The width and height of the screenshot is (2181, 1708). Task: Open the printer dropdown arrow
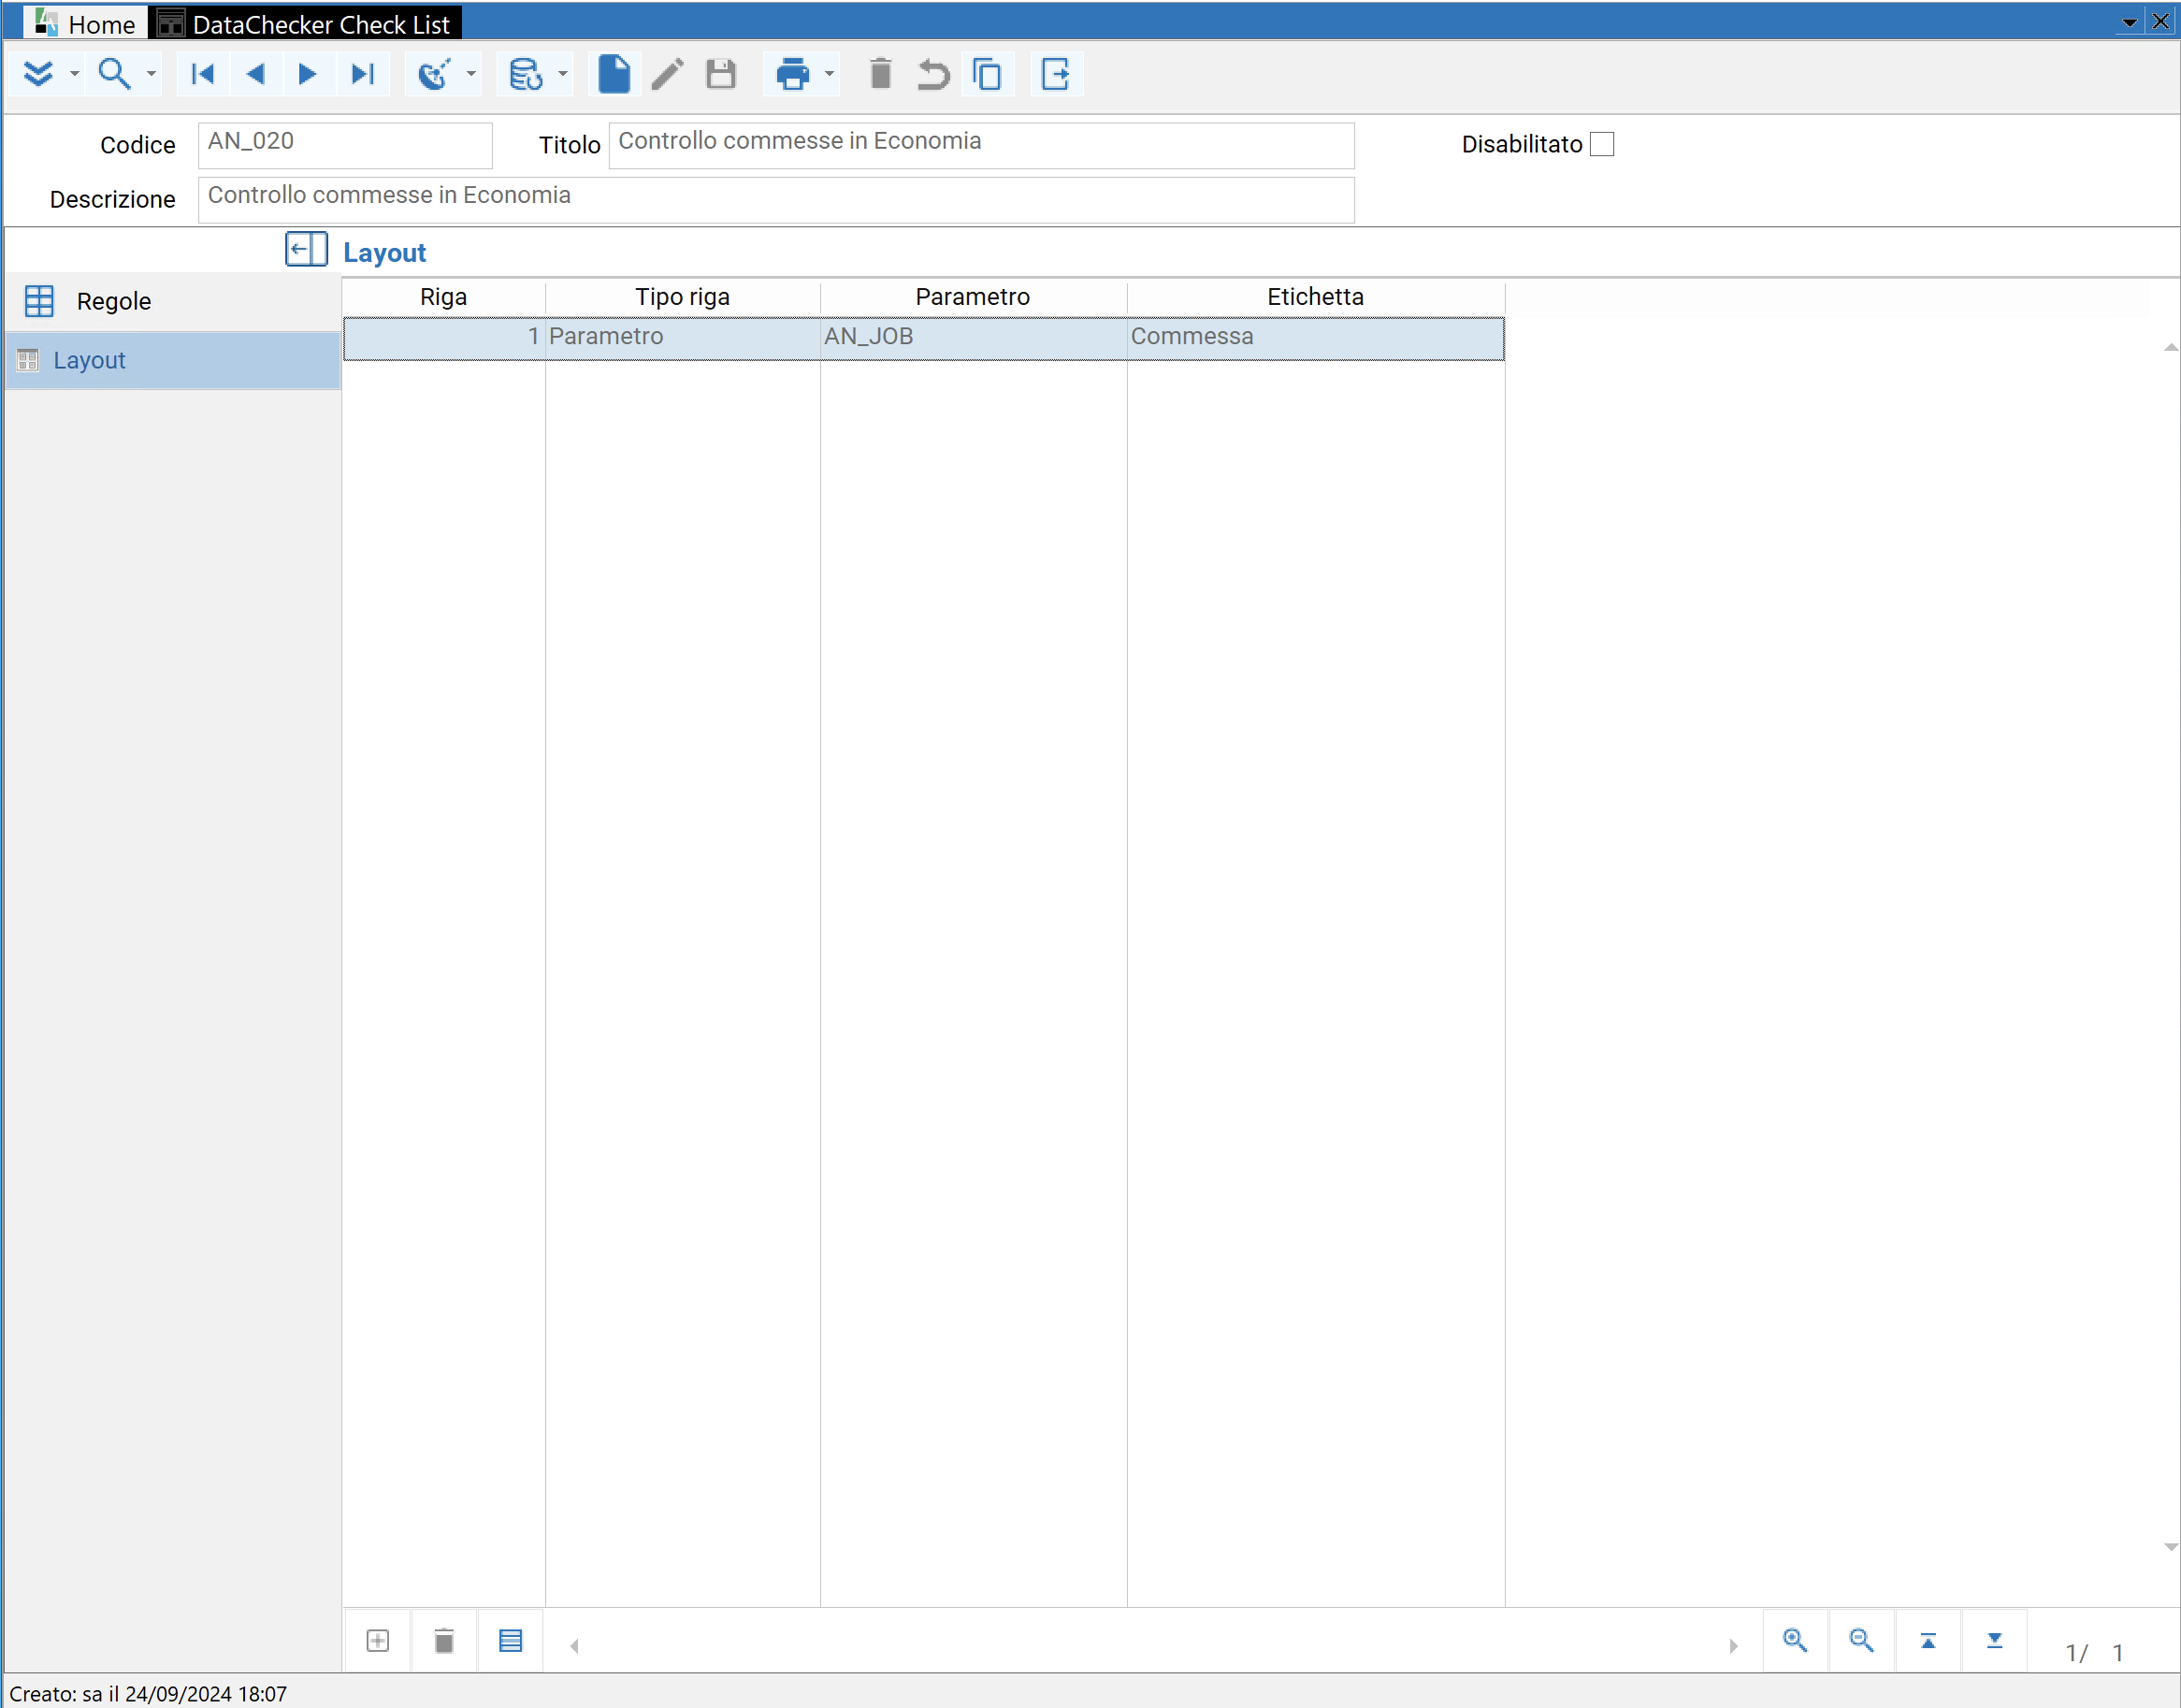point(829,74)
